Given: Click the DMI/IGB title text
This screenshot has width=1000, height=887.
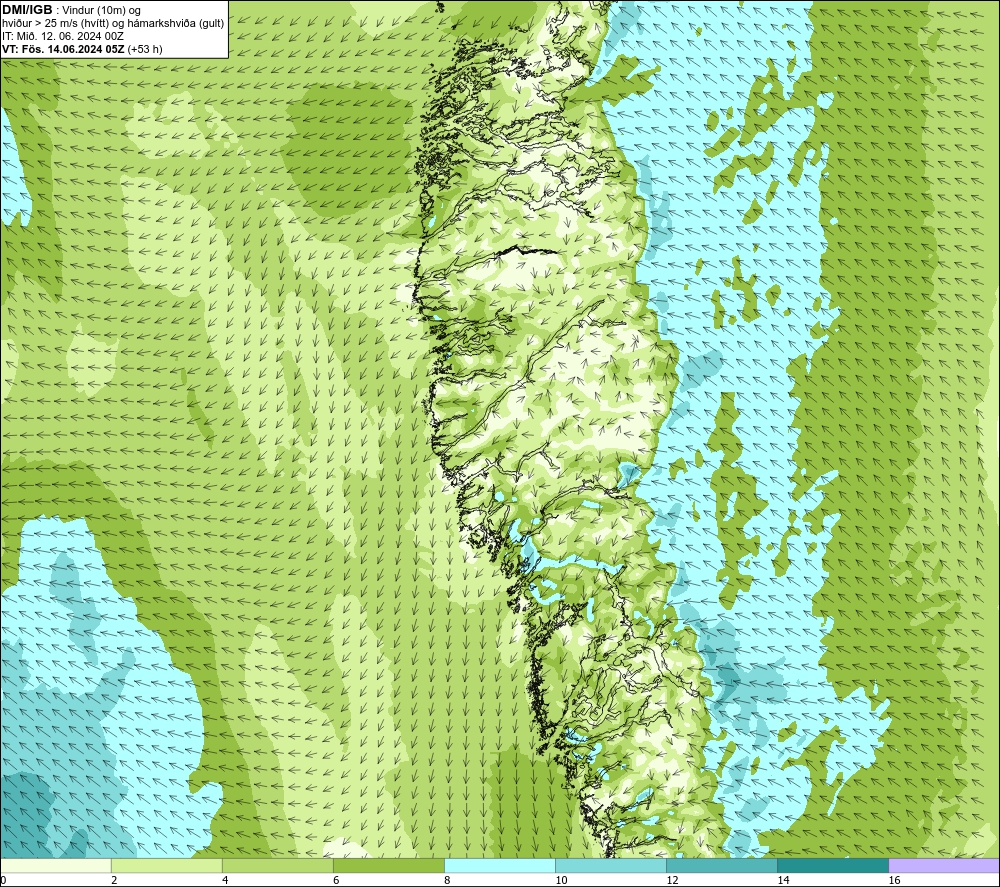Looking at the screenshot, I should (27, 10).
